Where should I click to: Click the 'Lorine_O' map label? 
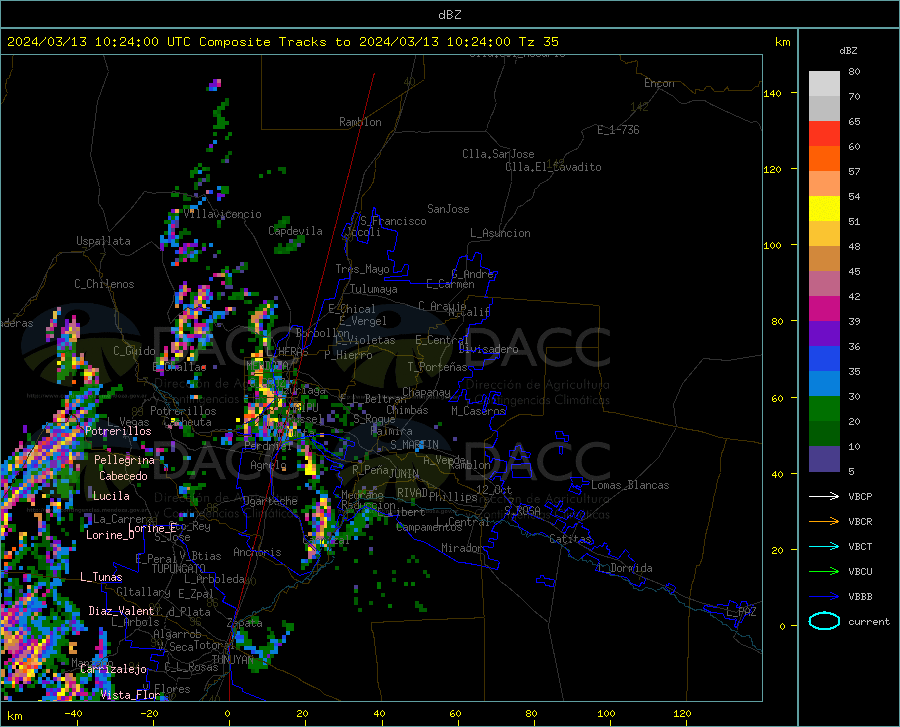tap(110, 535)
